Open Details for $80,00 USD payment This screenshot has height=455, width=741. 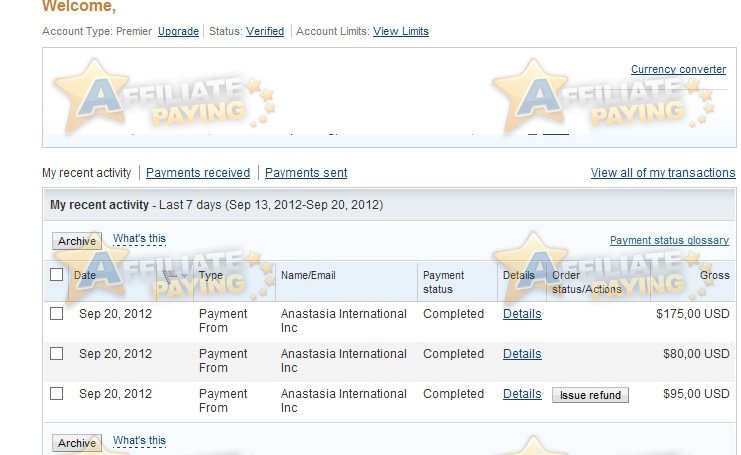pos(522,354)
